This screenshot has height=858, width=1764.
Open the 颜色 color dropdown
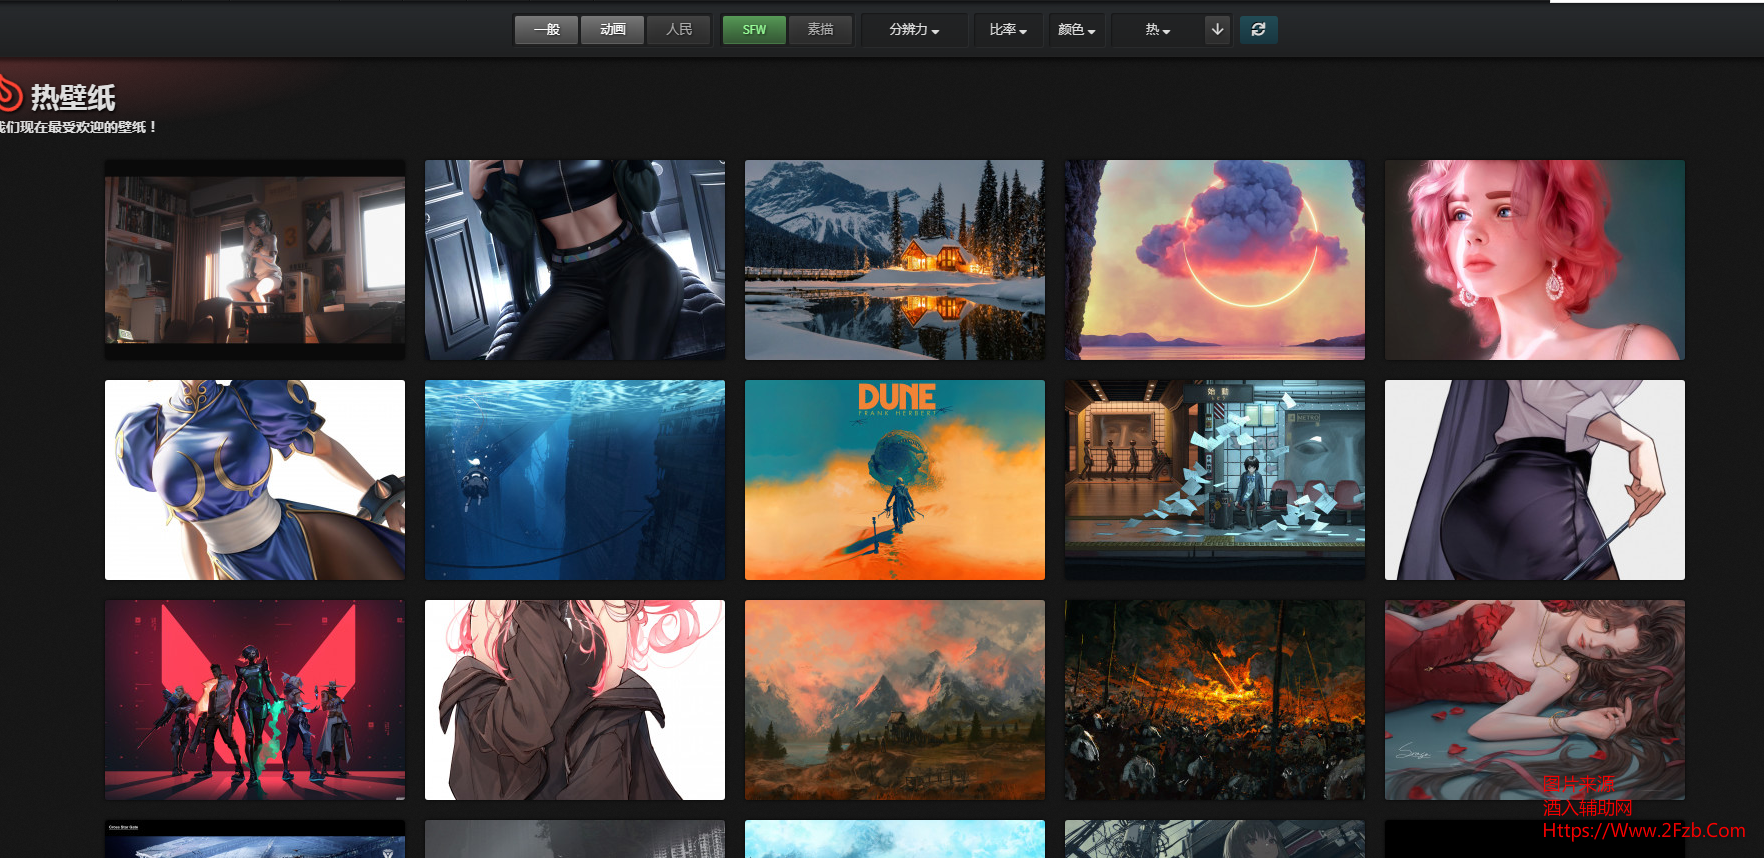1076,30
